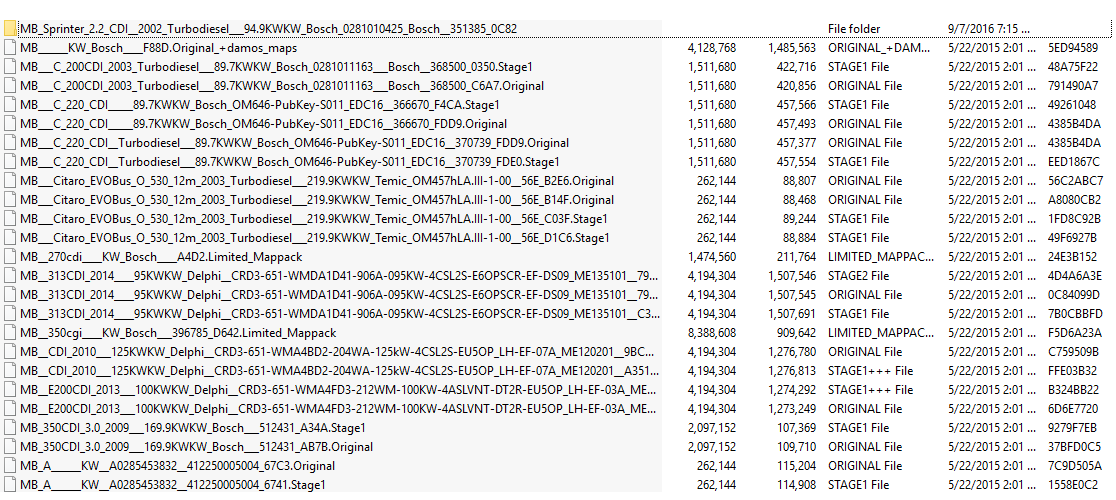Click the packed size 909,642
This screenshot has width=1116, height=500.
pyautogui.click(x=797, y=332)
